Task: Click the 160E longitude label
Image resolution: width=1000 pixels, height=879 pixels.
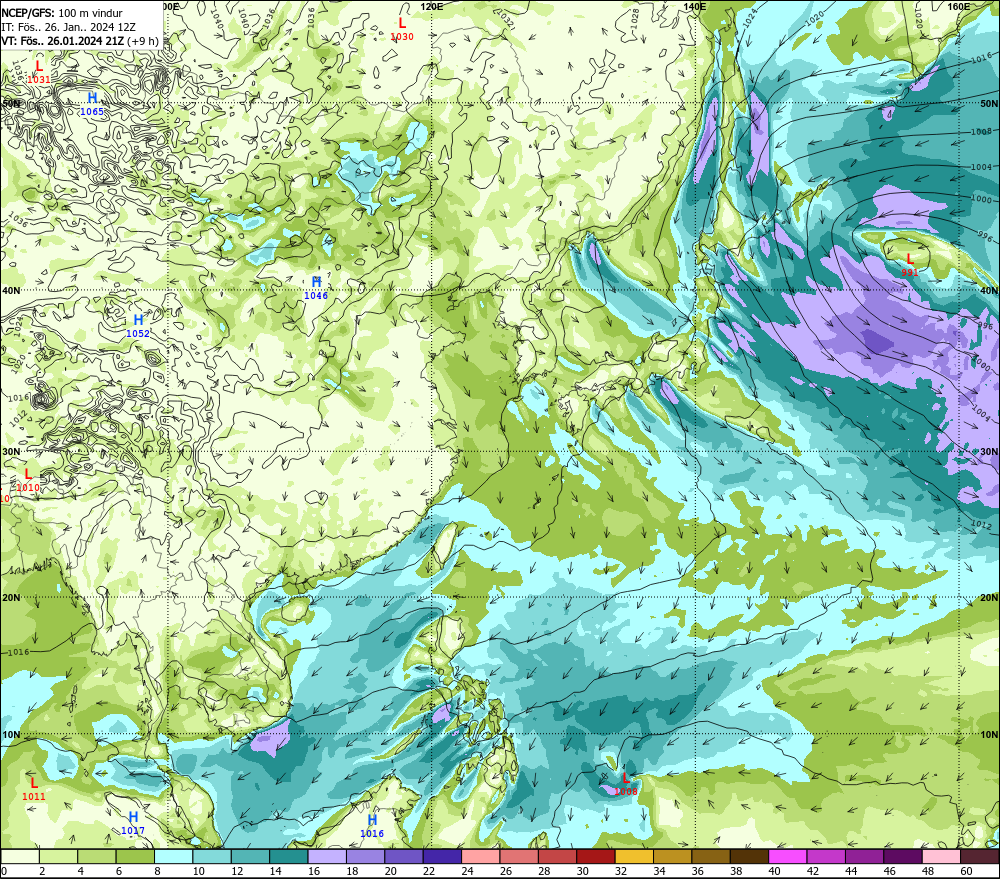Action: coord(959,6)
